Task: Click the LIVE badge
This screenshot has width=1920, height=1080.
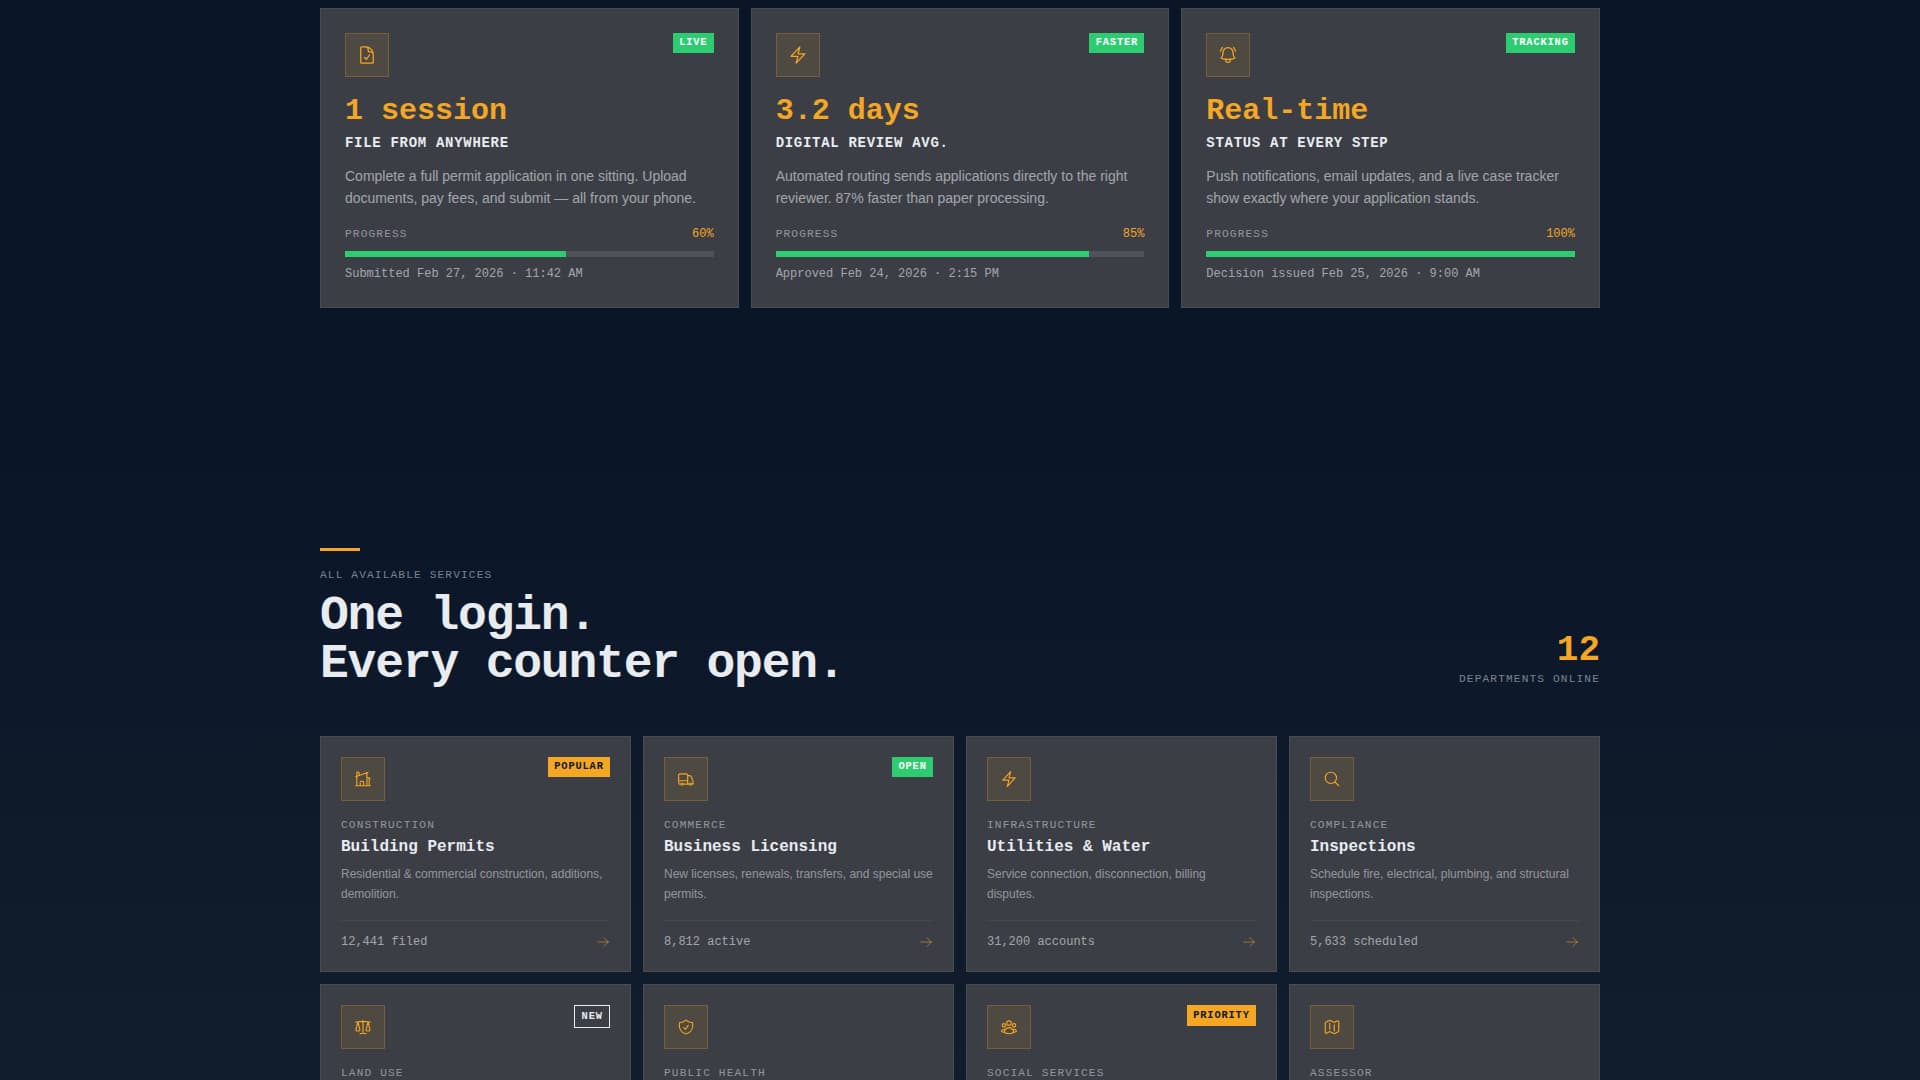Action: tap(693, 42)
